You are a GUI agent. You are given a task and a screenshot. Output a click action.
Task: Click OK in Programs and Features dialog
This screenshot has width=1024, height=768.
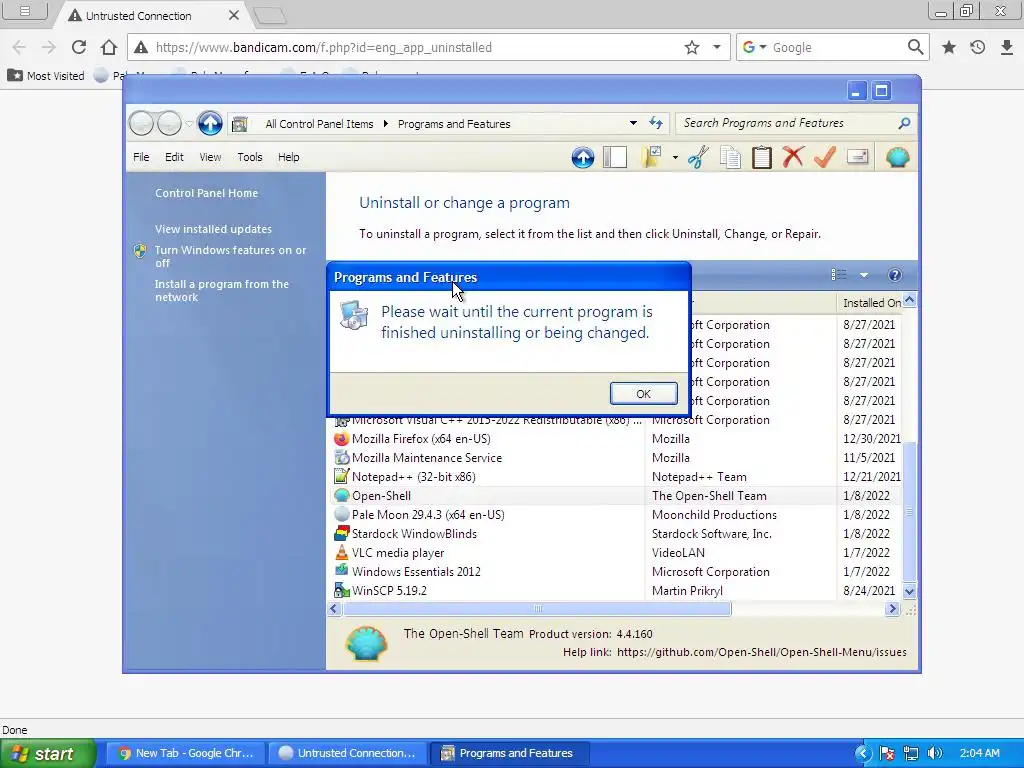point(643,394)
